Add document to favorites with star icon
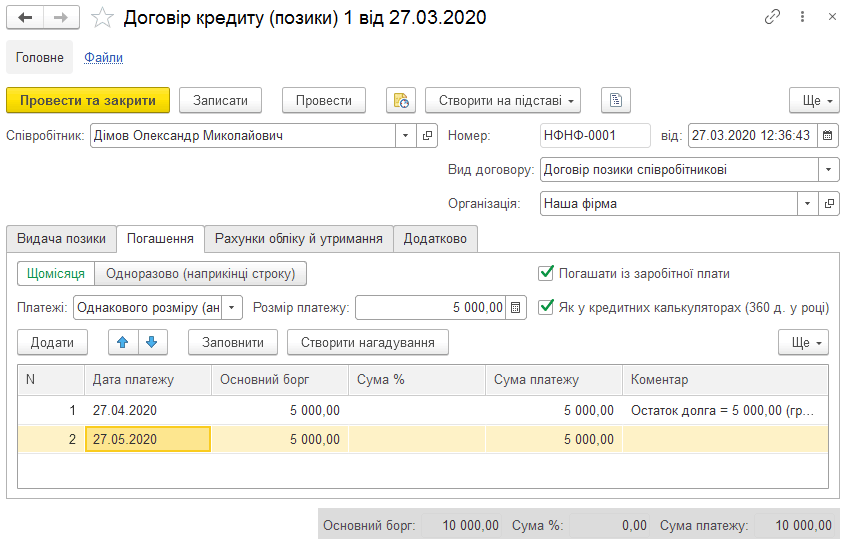The image size is (842, 542). tap(102, 18)
